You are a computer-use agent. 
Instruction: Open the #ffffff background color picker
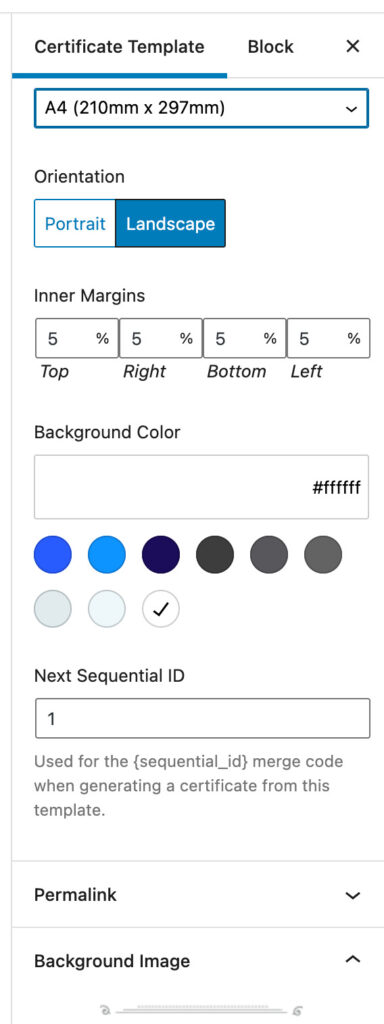[x=201, y=487]
